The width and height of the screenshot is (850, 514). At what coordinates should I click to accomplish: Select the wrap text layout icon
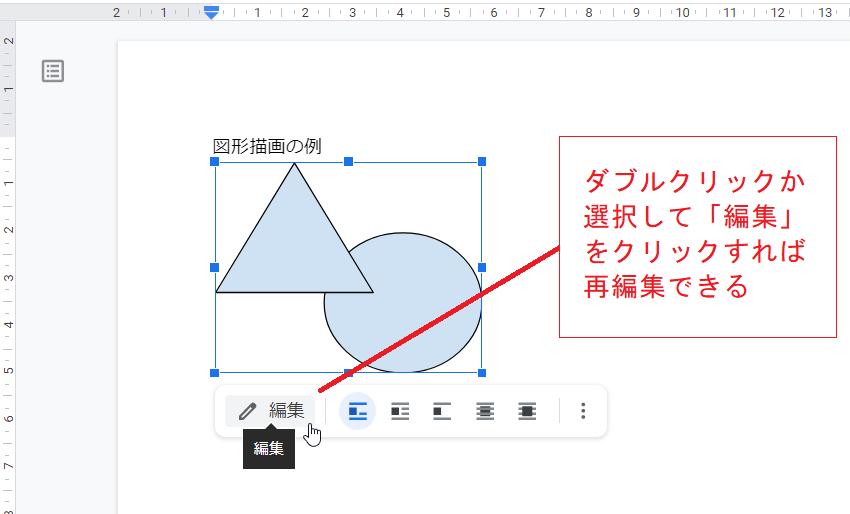(400, 411)
